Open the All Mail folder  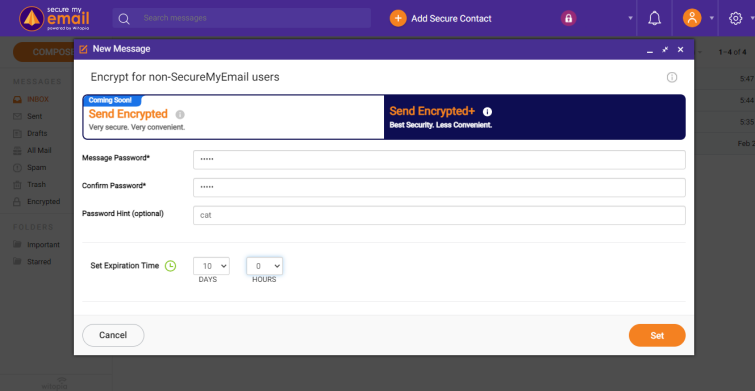click(x=39, y=151)
